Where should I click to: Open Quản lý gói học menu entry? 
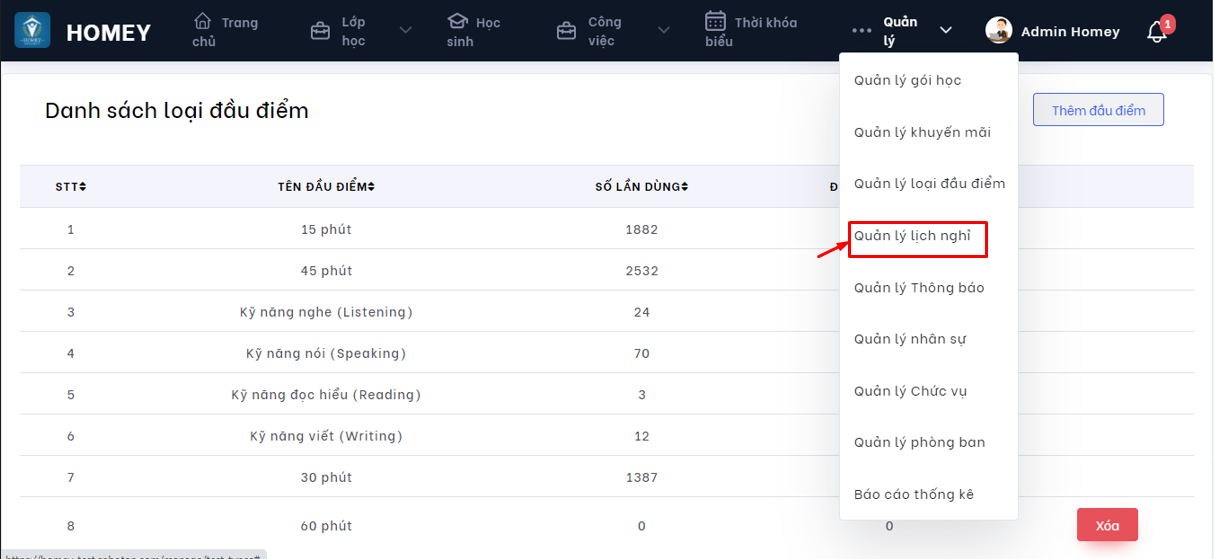907,80
